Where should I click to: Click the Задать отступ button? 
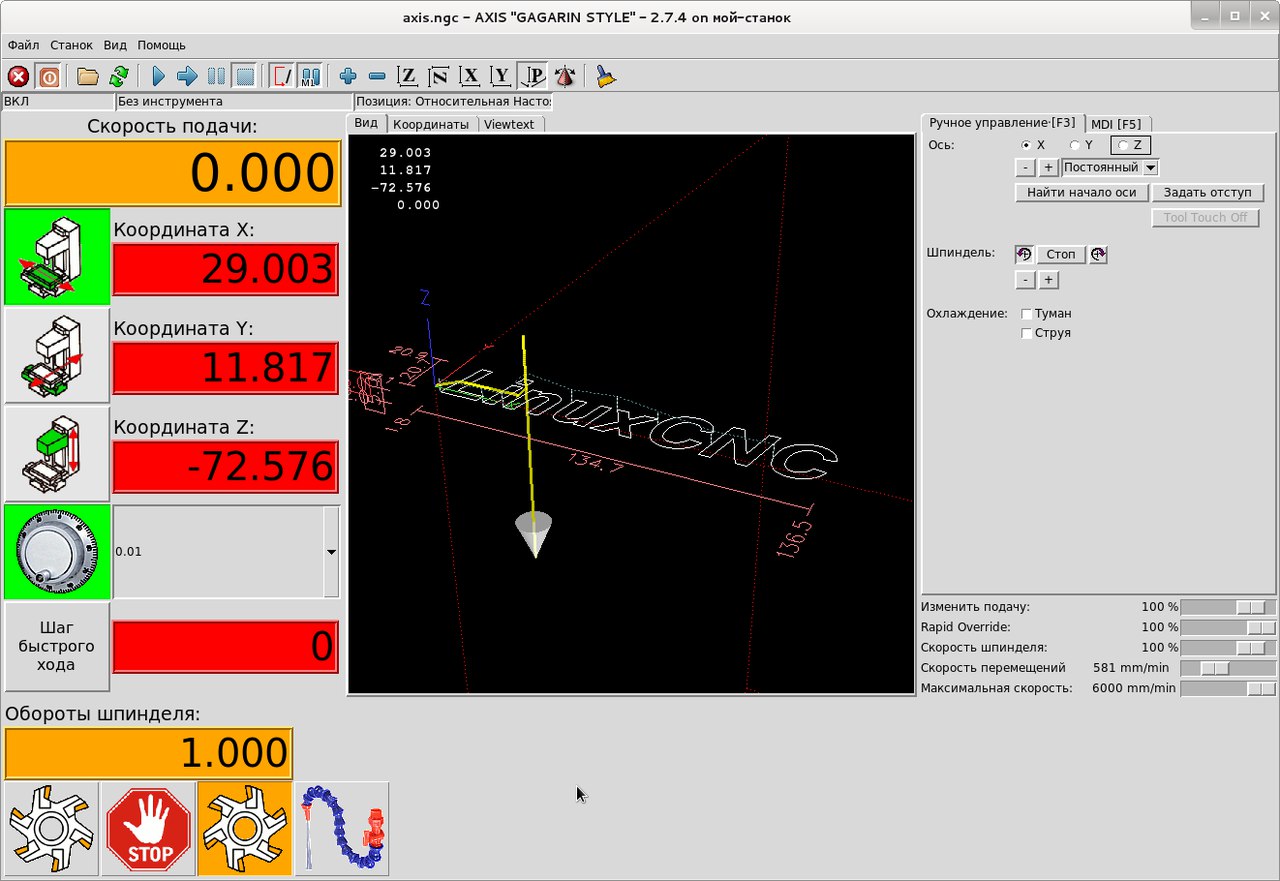(1208, 193)
